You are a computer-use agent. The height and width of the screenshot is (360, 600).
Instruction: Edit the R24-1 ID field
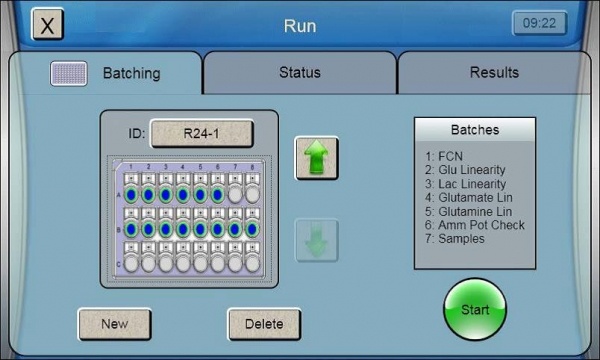[x=202, y=134]
